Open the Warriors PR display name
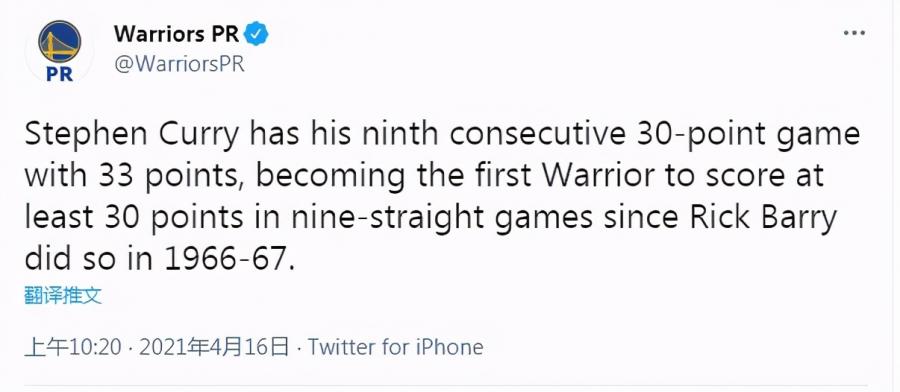900x392 pixels. pos(177,34)
